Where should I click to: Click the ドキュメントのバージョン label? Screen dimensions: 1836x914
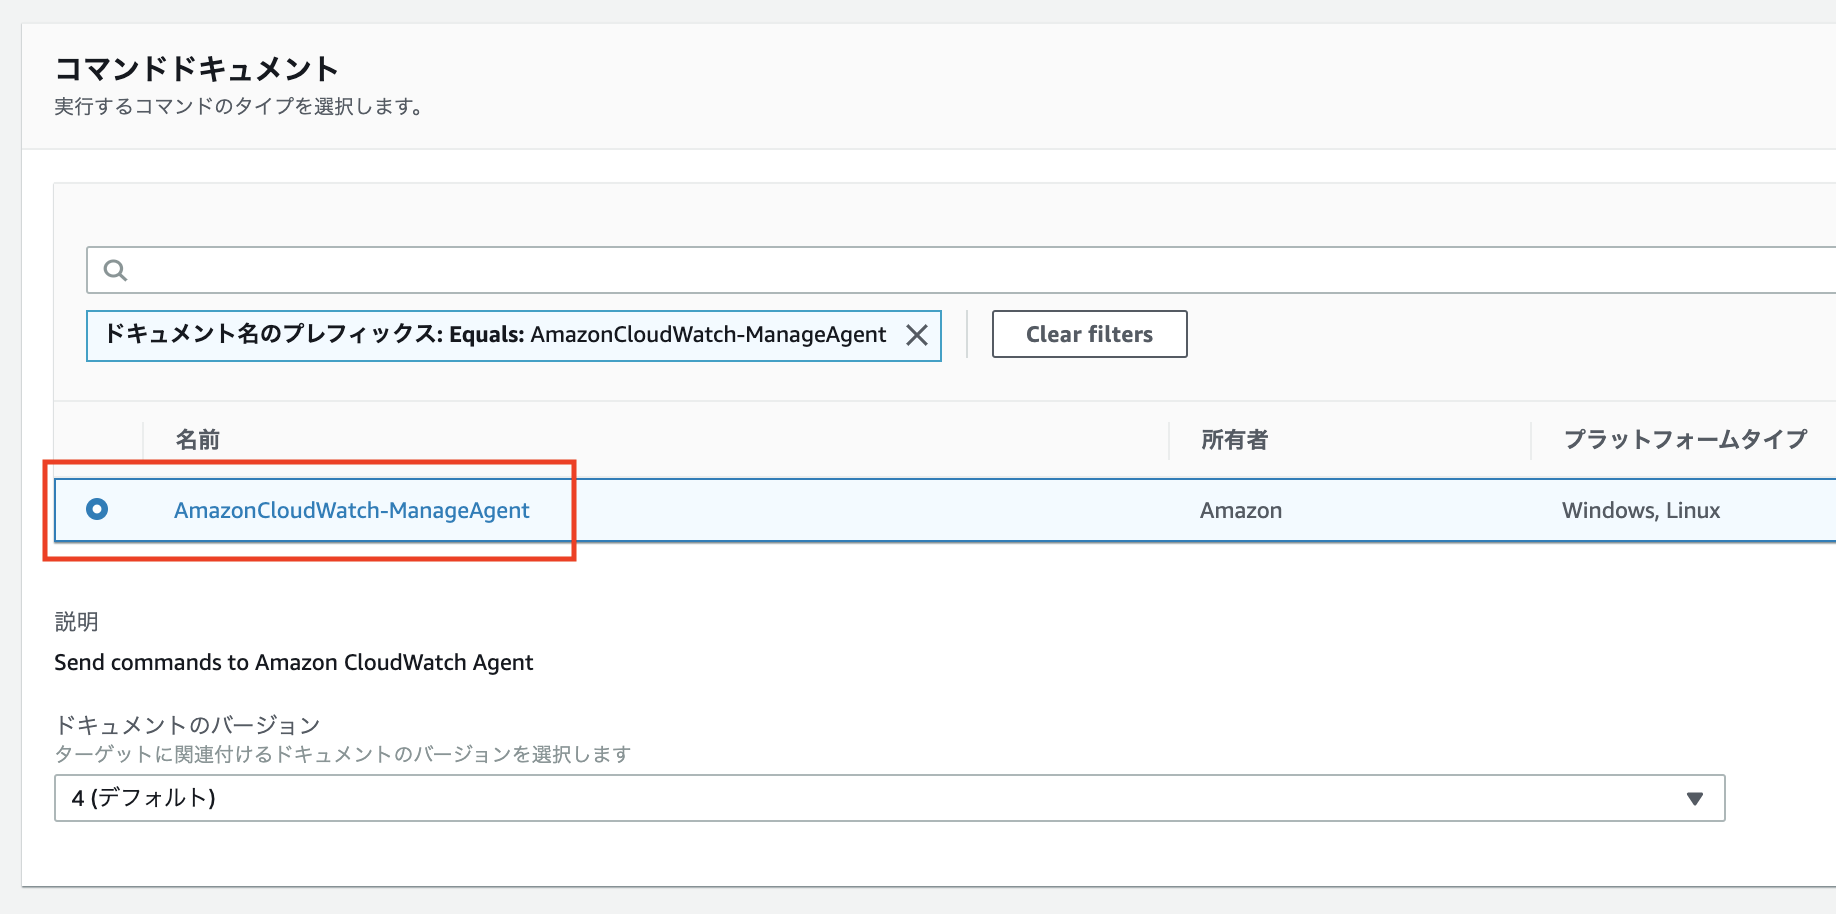[187, 725]
